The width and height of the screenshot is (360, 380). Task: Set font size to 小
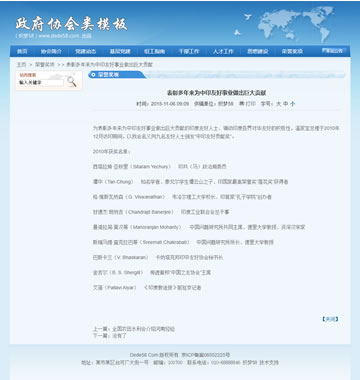tap(292, 104)
